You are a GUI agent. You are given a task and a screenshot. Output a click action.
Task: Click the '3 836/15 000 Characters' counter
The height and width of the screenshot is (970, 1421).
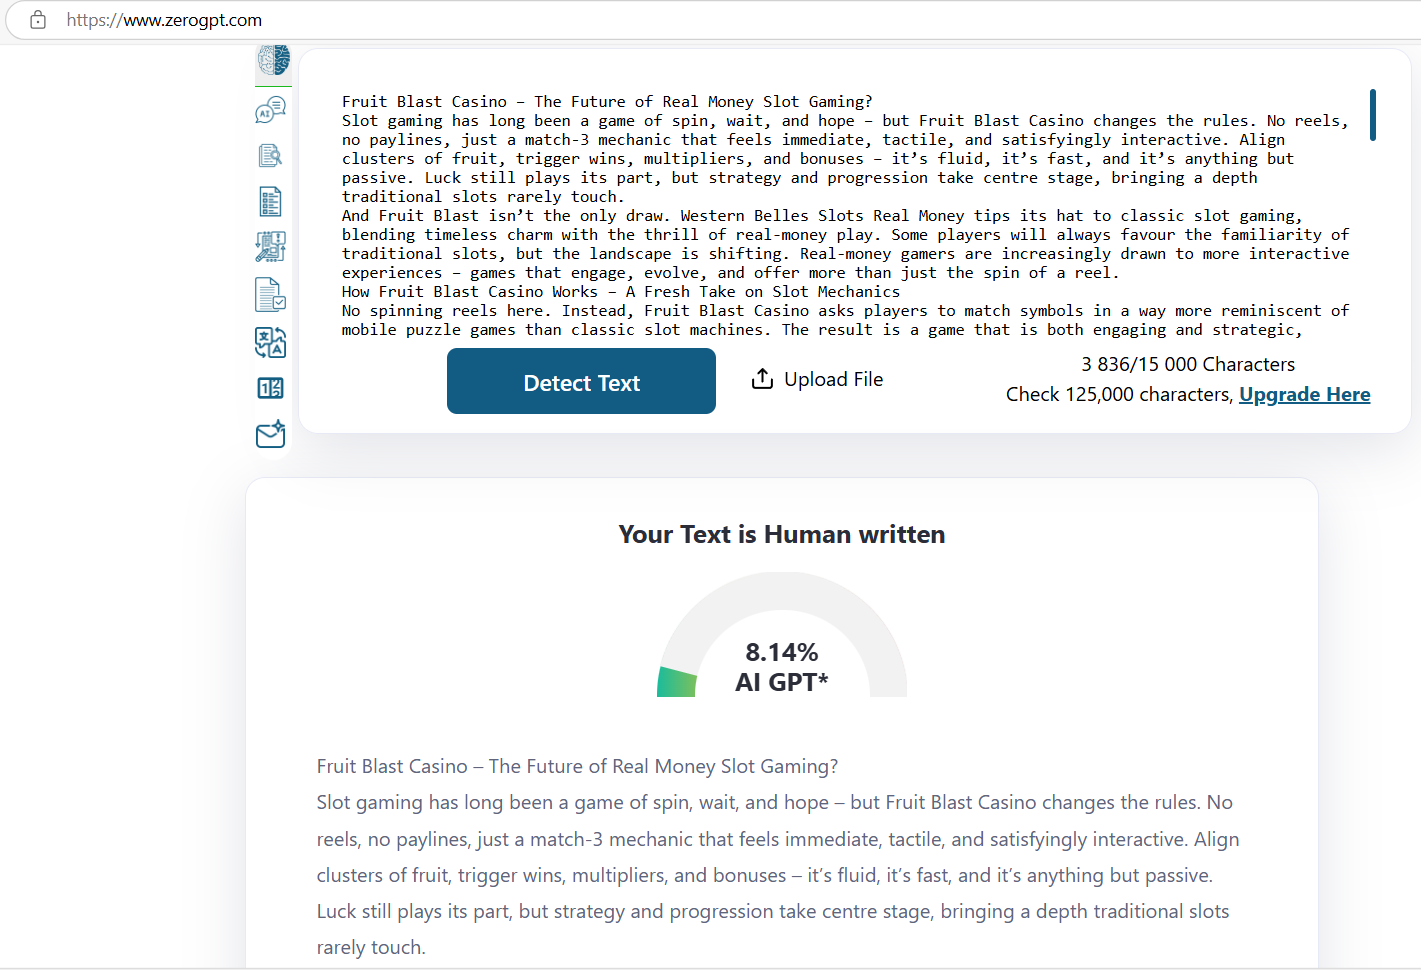pyautogui.click(x=1188, y=364)
